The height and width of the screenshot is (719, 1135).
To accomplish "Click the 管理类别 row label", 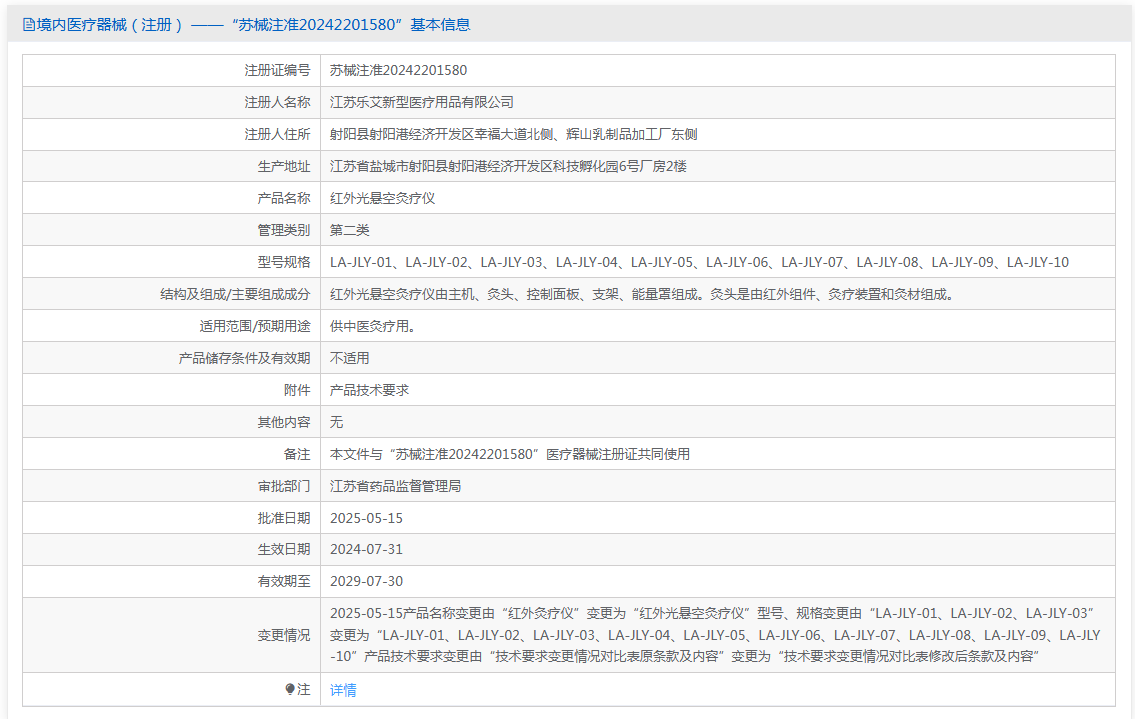I will [284, 230].
